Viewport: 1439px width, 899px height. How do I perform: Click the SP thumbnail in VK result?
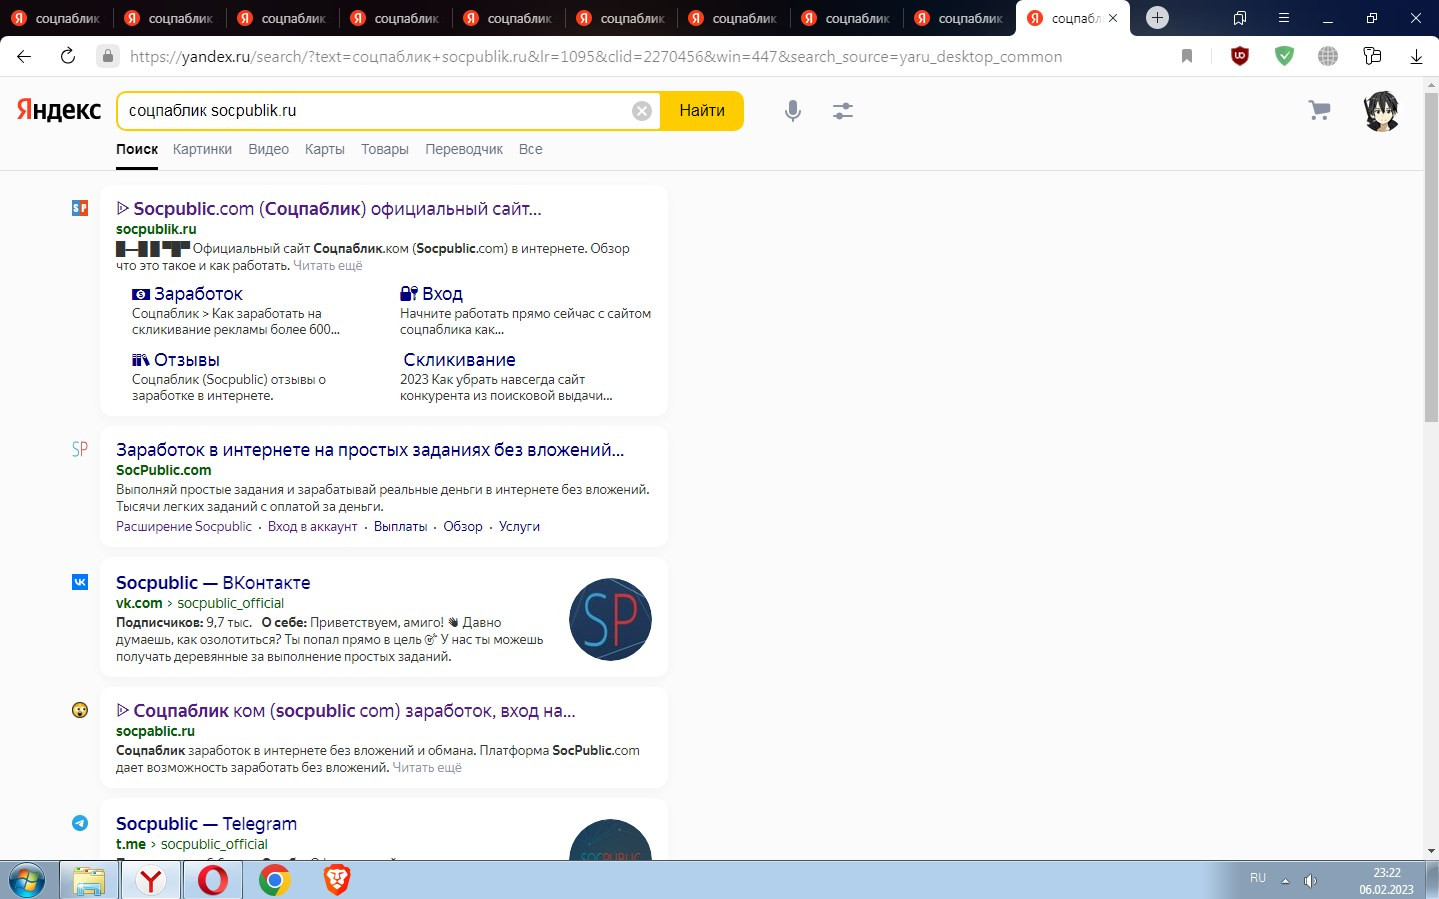610,619
